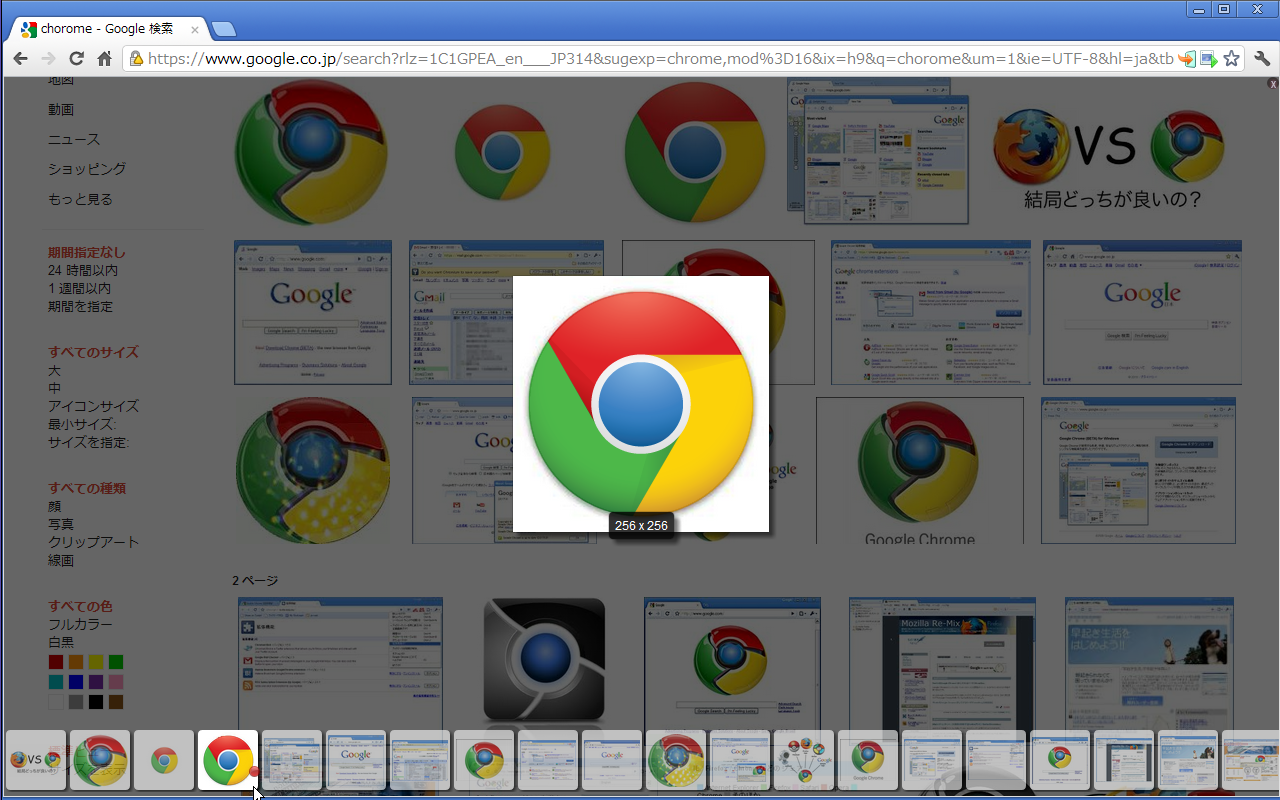
Task: Pick the dark red color swatch
Action: point(56,662)
